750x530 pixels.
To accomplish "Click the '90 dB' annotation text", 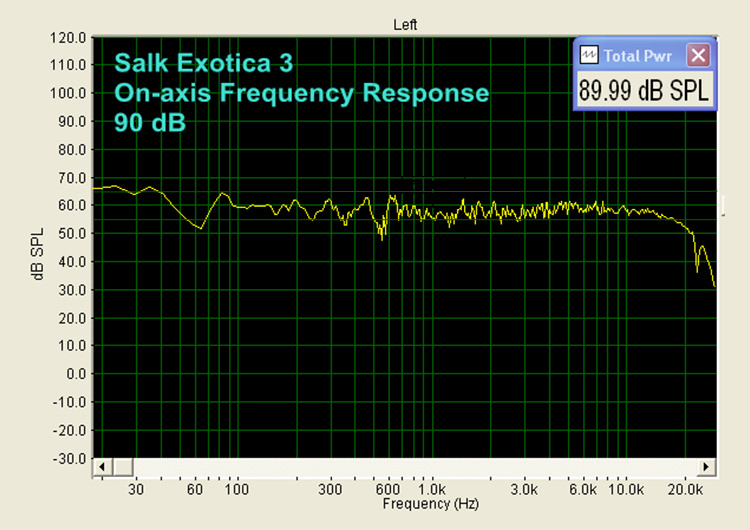I will 150,122.
